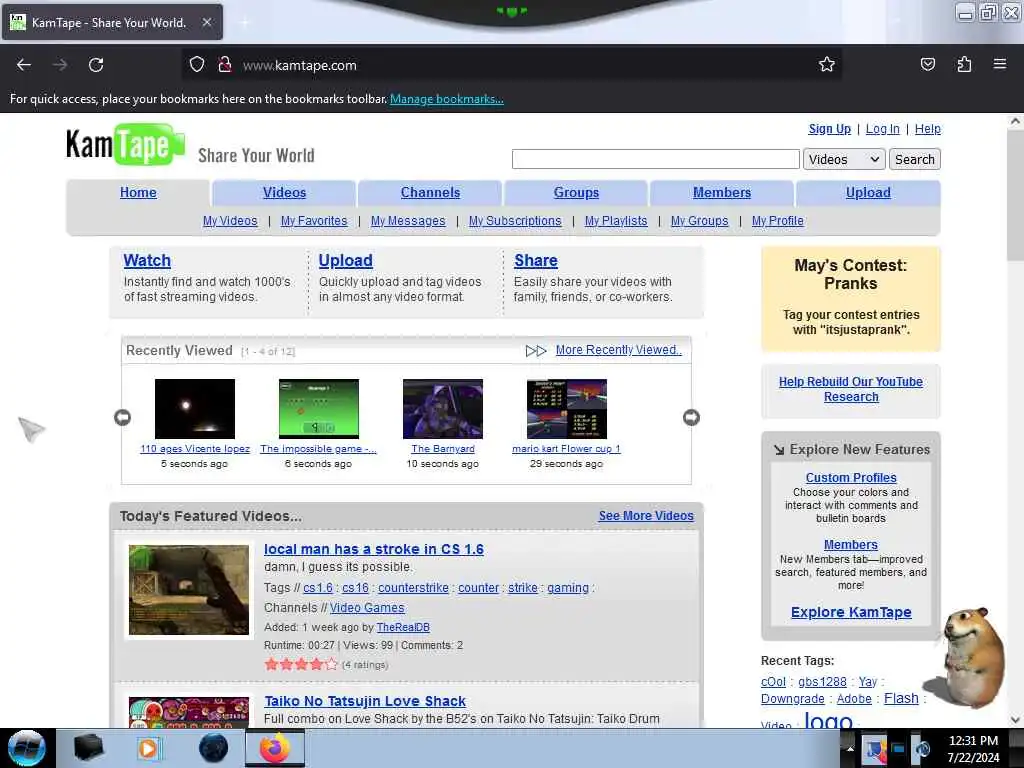Open the Pocket save icon
Viewport: 1024px width, 768px height.
[927, 64]
